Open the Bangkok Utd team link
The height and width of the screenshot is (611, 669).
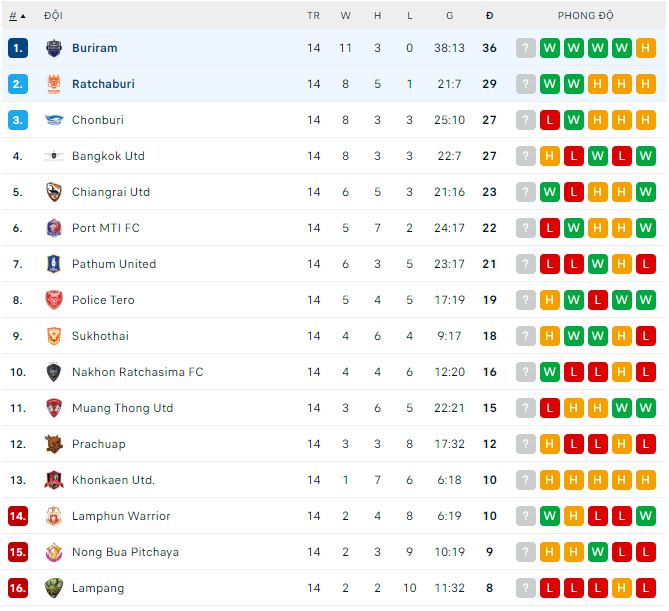[108, 156]
